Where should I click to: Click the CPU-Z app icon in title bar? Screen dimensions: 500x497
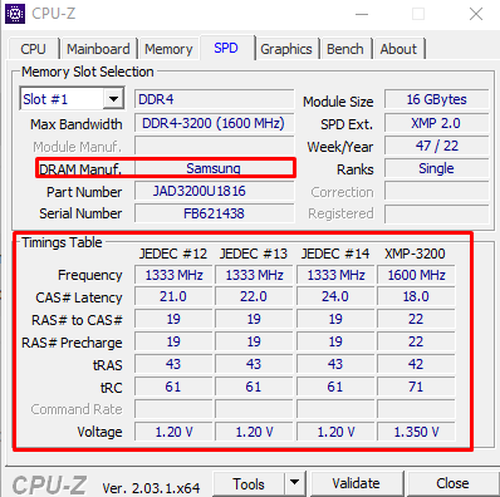(x=15, y=14)
